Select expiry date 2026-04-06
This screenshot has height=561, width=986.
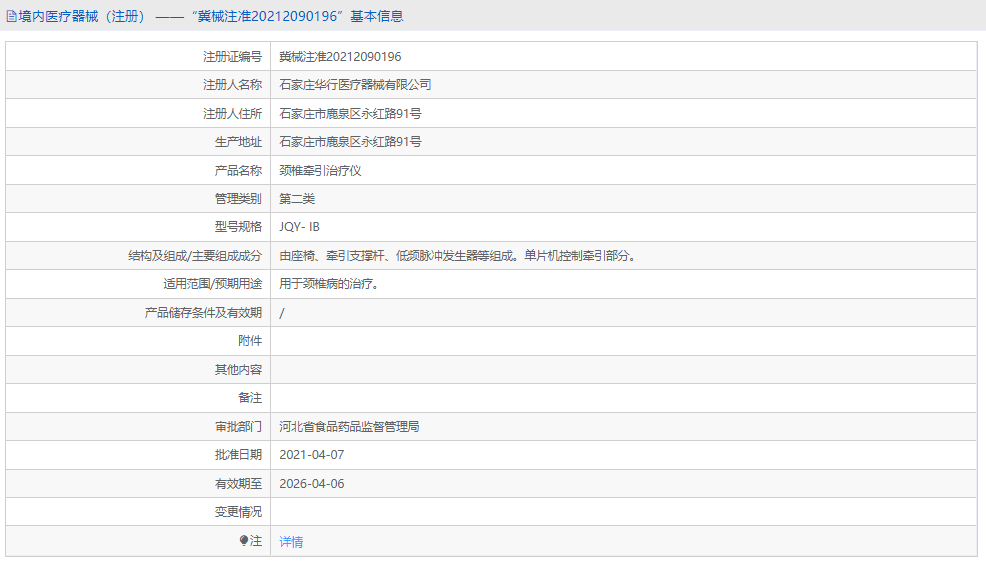tap(312, 484)
